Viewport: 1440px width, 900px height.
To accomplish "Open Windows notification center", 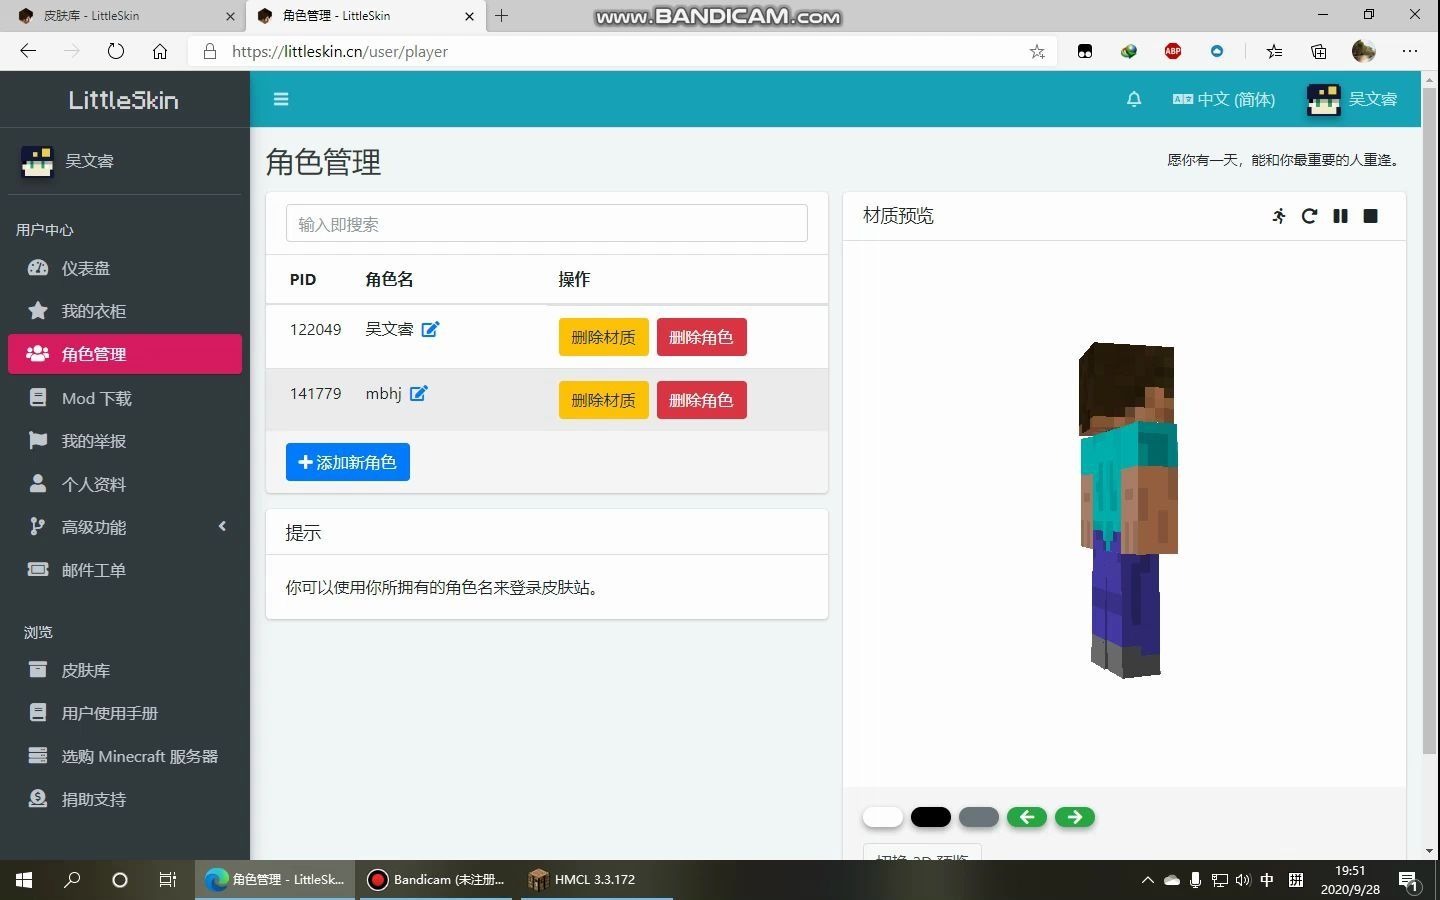I will click(x=1409, y=881).
